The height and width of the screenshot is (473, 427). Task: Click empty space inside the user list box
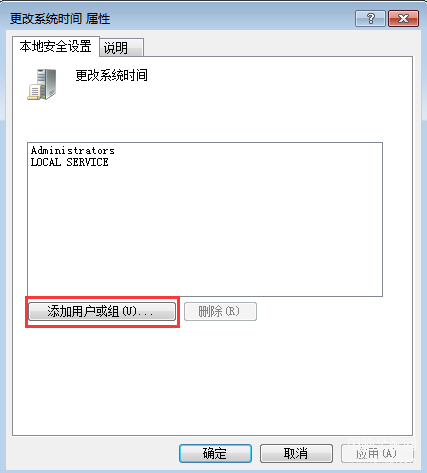tap(205, 233)
